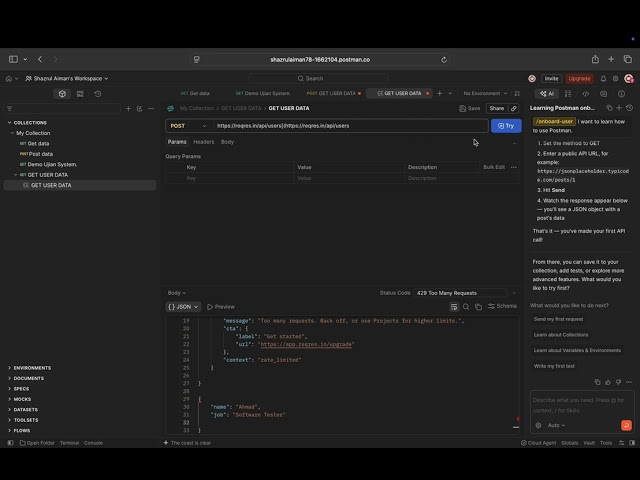Open the JSON format dropdown
Image resolution: width=640 pixels, height=480 pixels.
(183, 307)
